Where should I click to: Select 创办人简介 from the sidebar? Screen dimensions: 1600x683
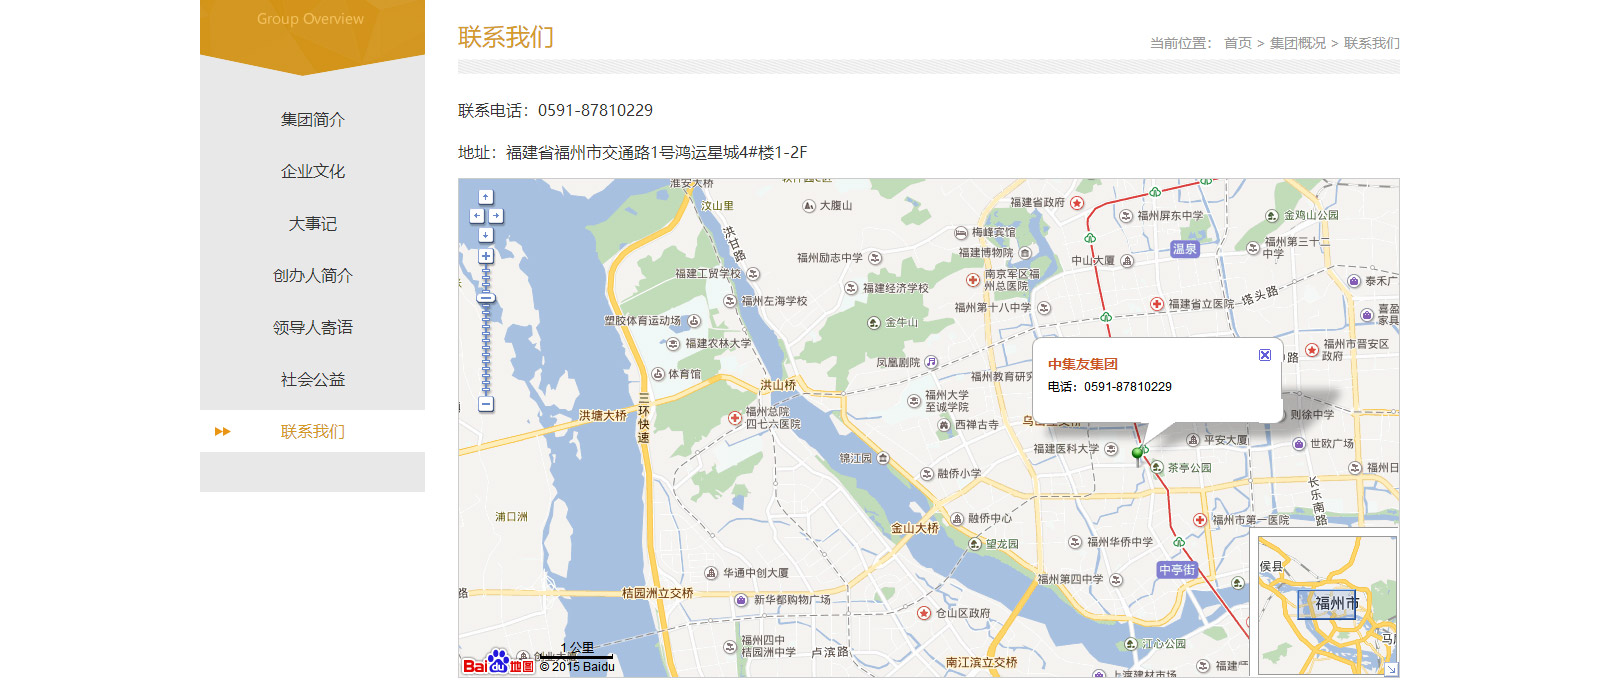point(312,276)
